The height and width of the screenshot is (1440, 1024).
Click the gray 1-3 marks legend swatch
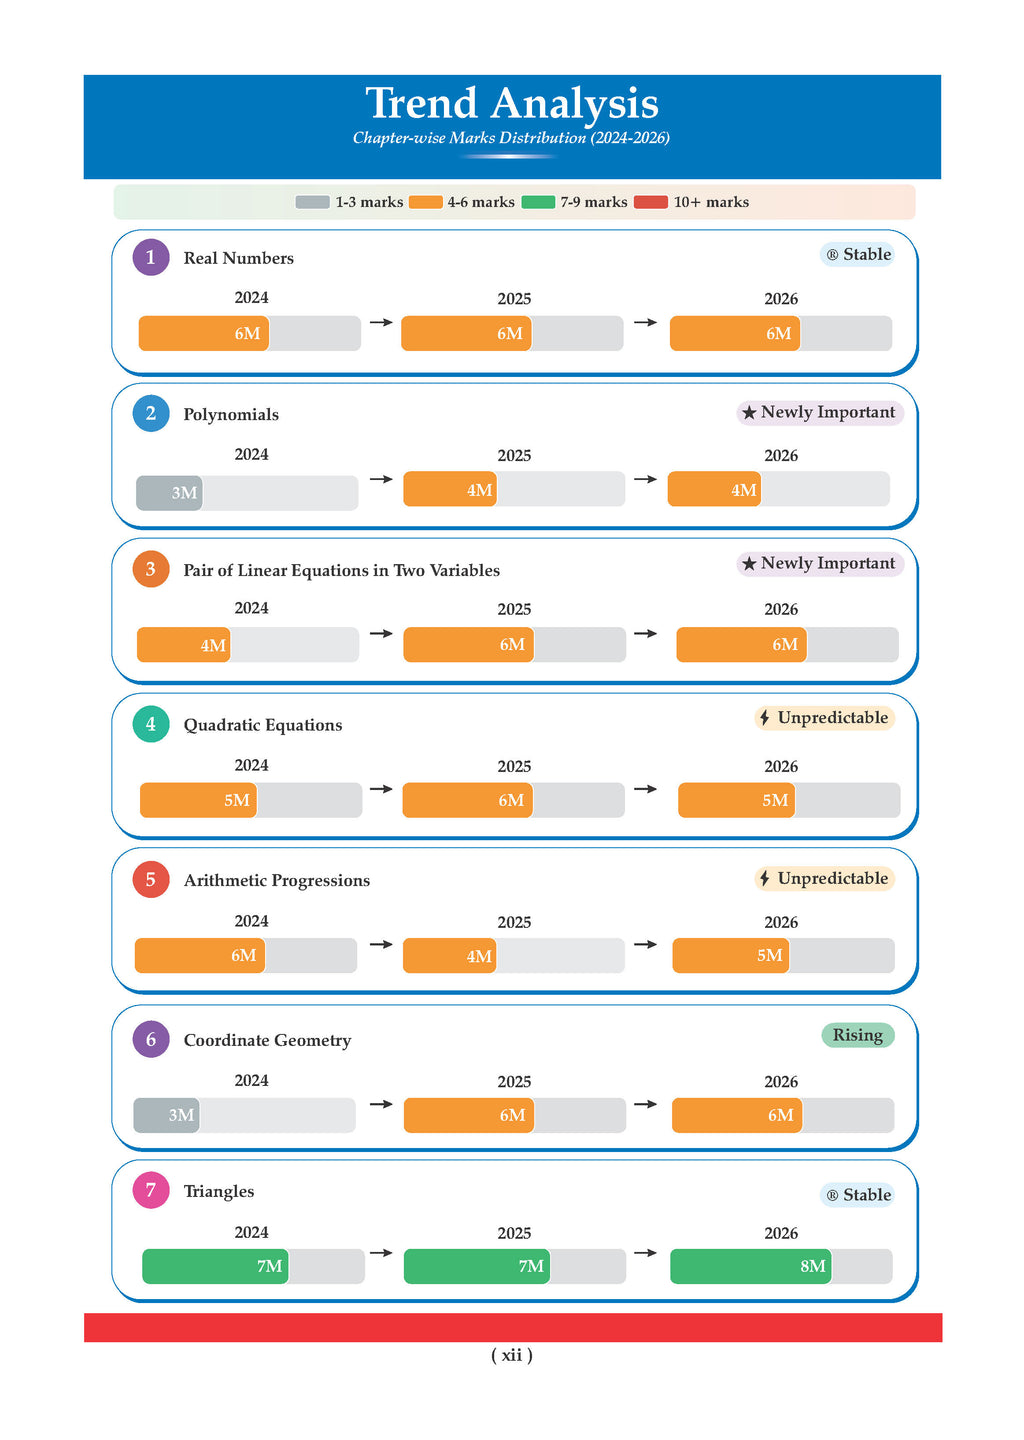(x=312, y=202)
